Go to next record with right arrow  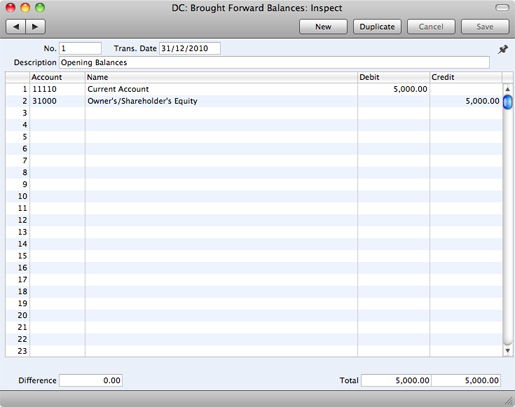click(x=35, y=27)
